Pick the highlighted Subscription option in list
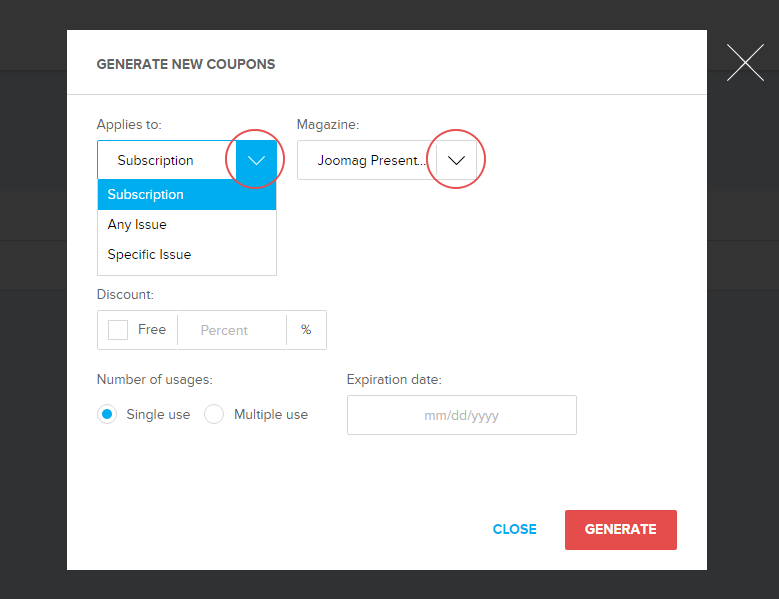Viewport: 779px width, 599px height. (186, 195)
